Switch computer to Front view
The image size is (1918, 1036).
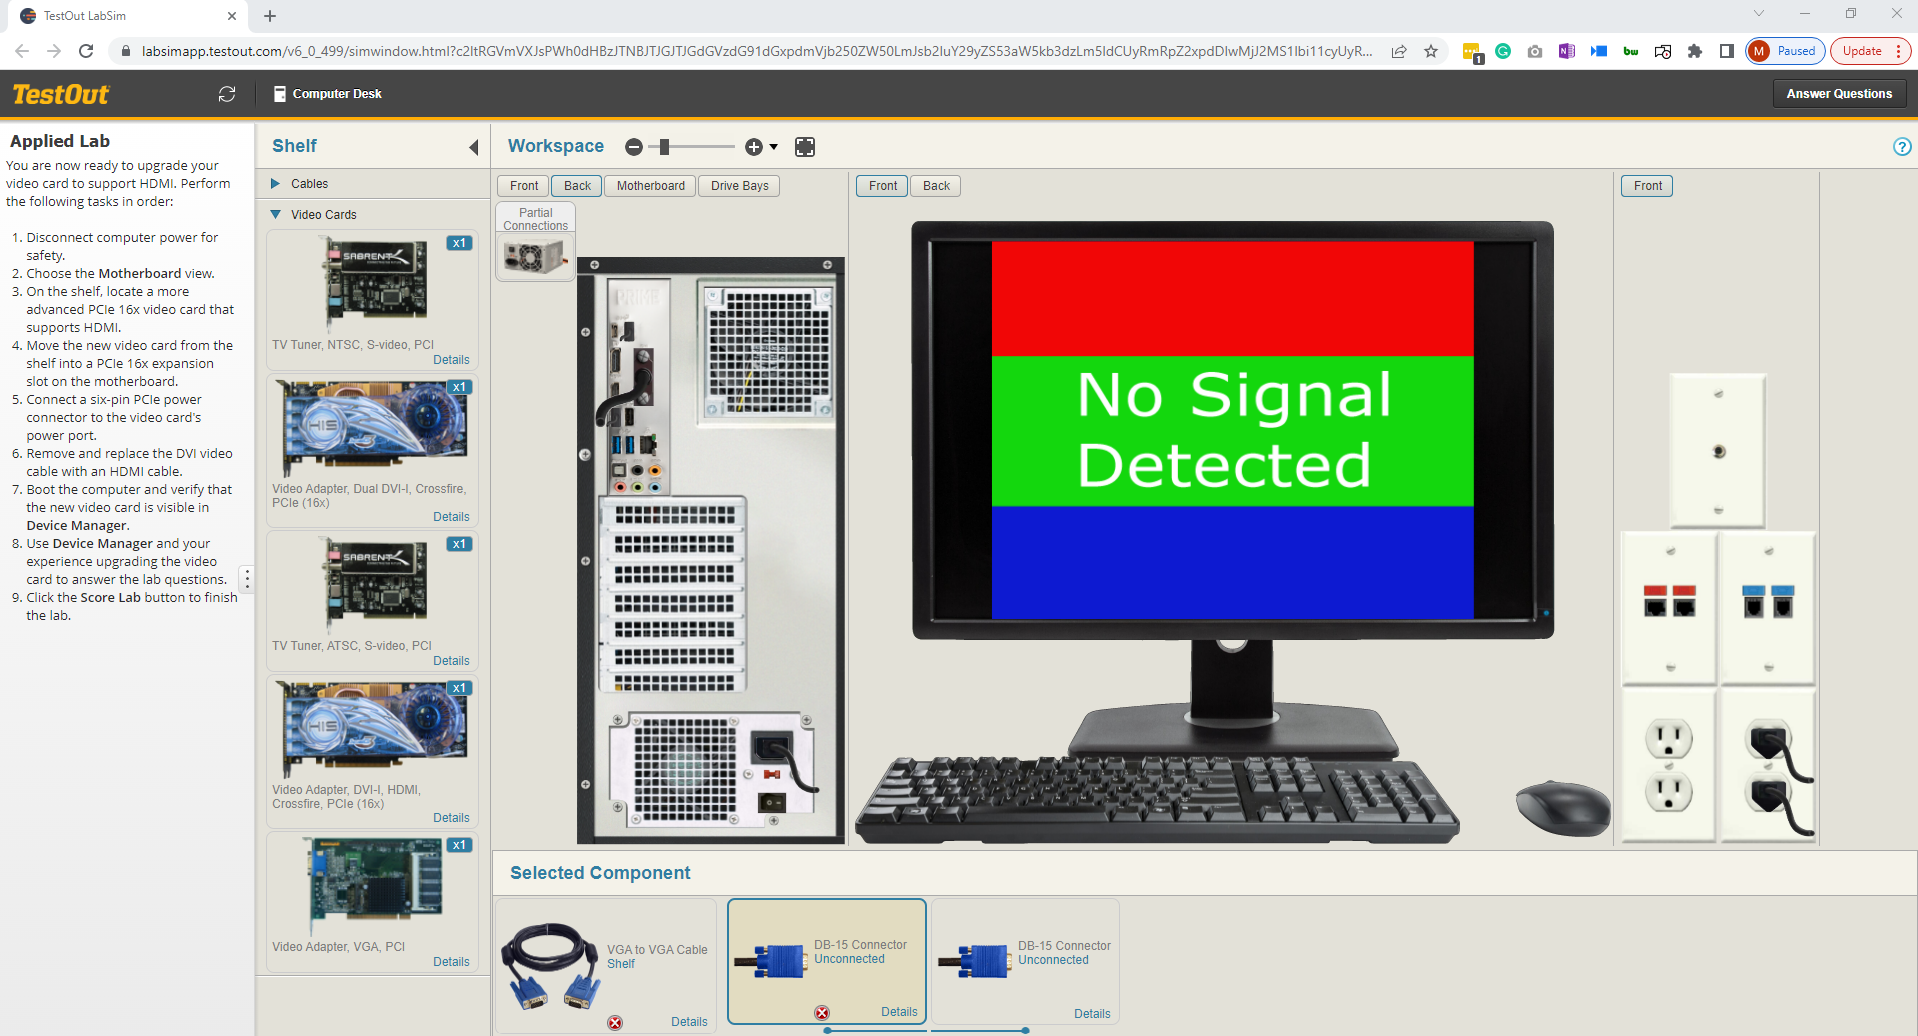pos(524,186)
